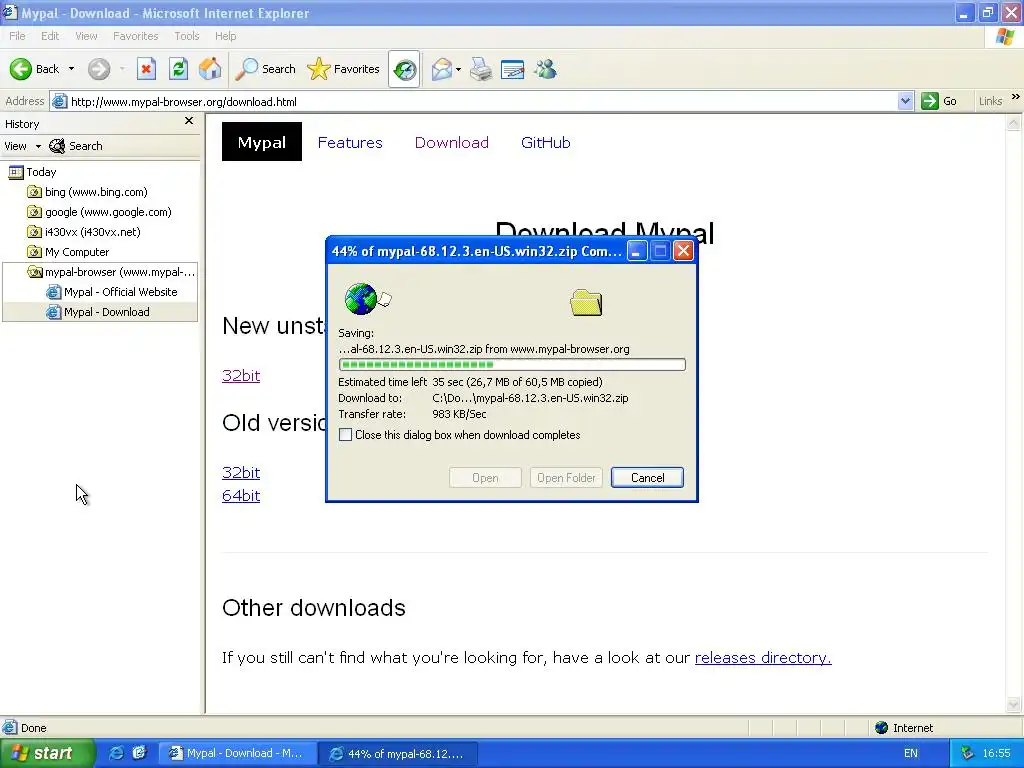
Task: Click the disabled Open Folder button
Action: [x=566, y=477]
